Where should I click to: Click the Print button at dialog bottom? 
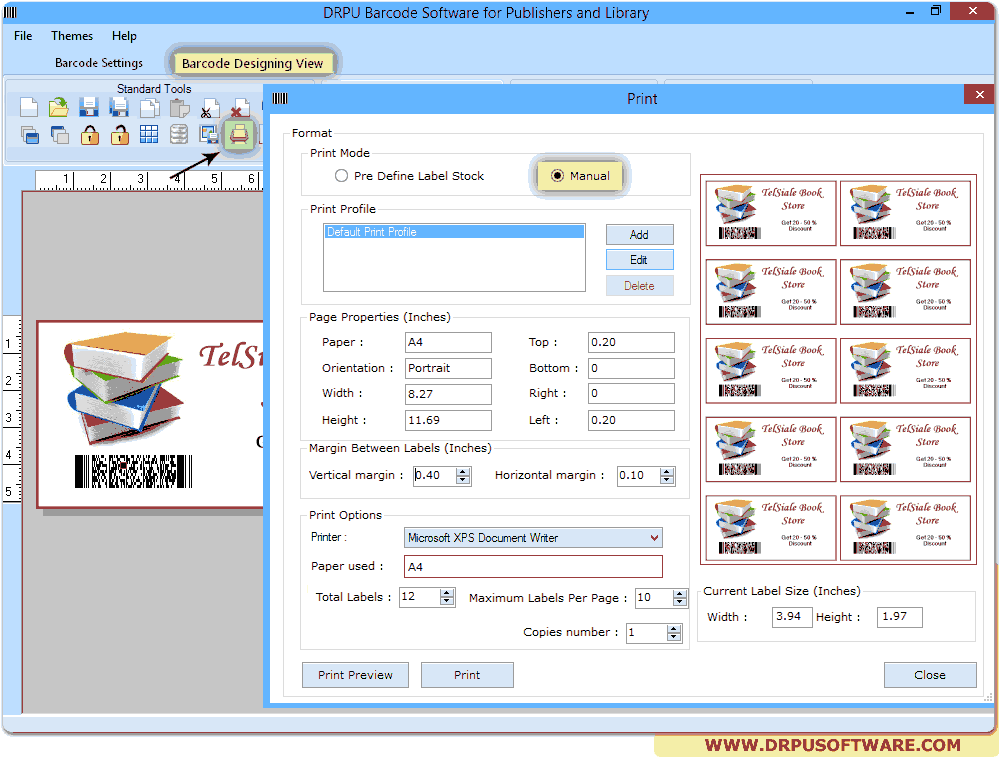pyautogui.click(x=467, y=675)
